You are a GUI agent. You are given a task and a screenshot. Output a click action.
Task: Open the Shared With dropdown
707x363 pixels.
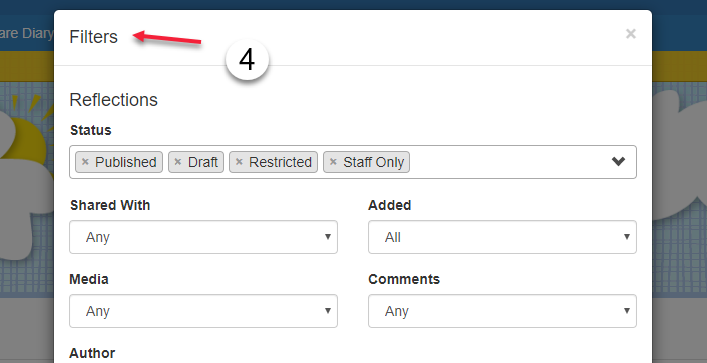pyautogui.click(x=203, y=237)
